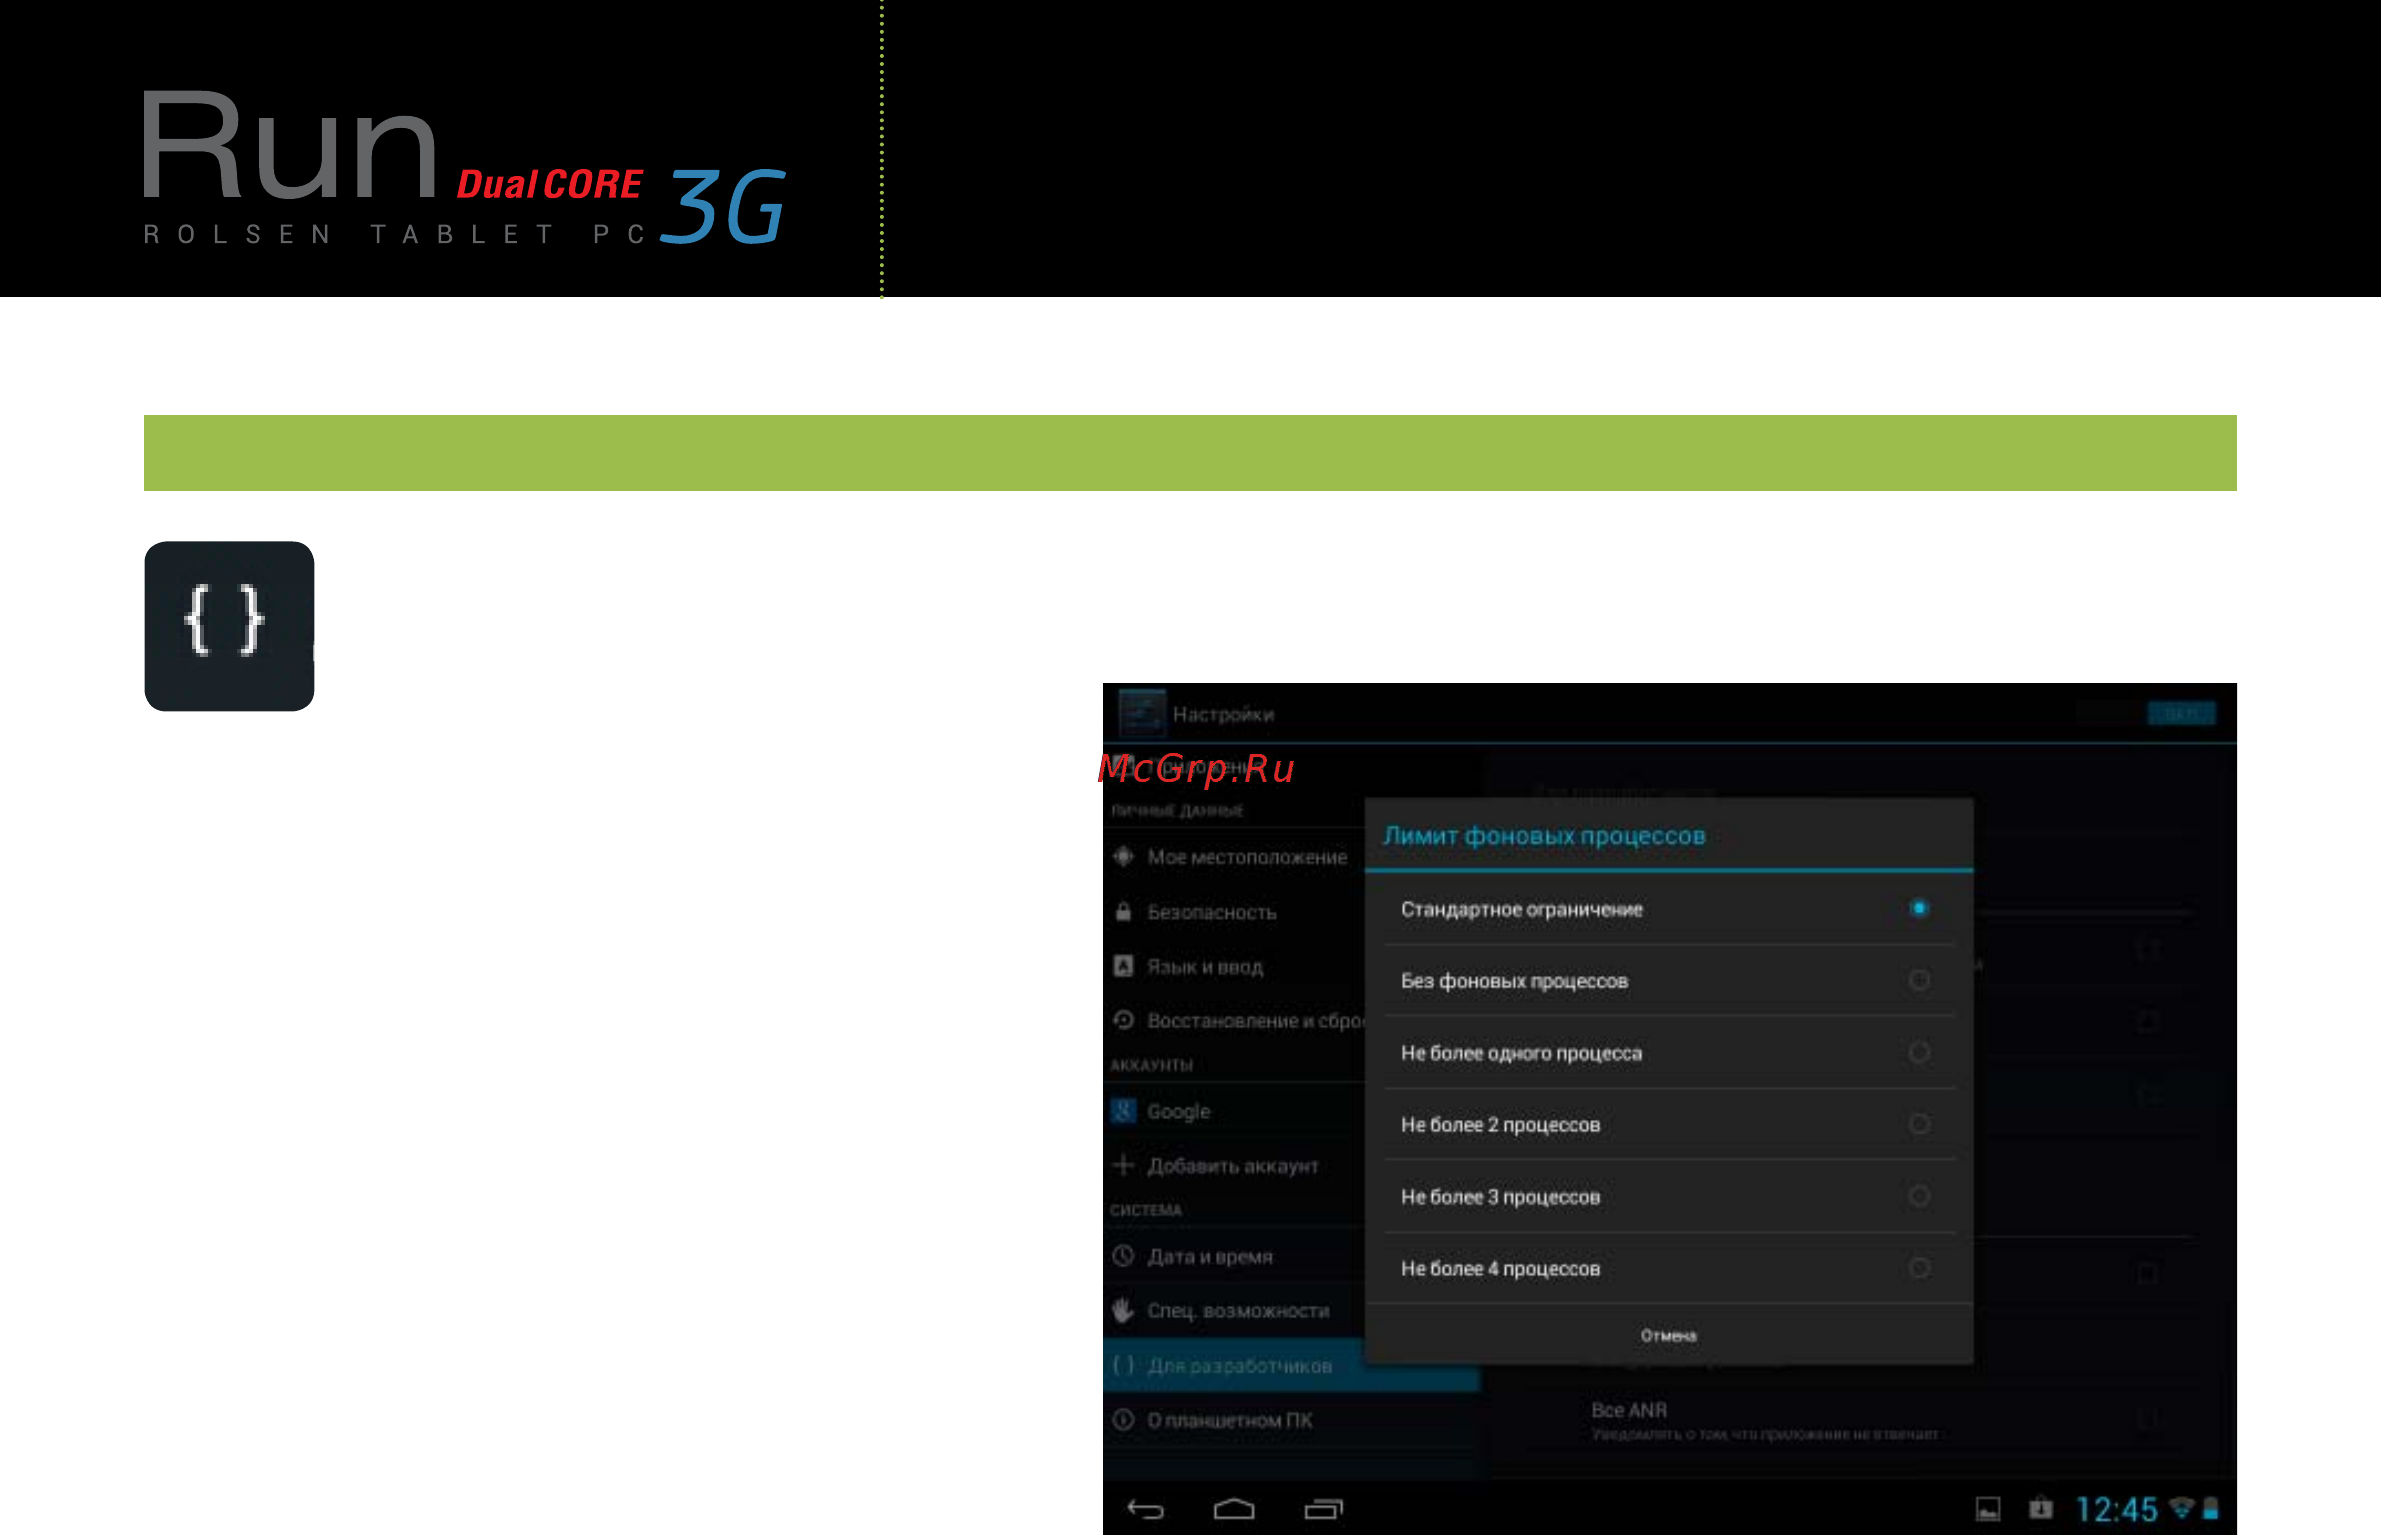
Task: Open the Восстановление и сброс restore icon
Action: click(1124, 1020)
